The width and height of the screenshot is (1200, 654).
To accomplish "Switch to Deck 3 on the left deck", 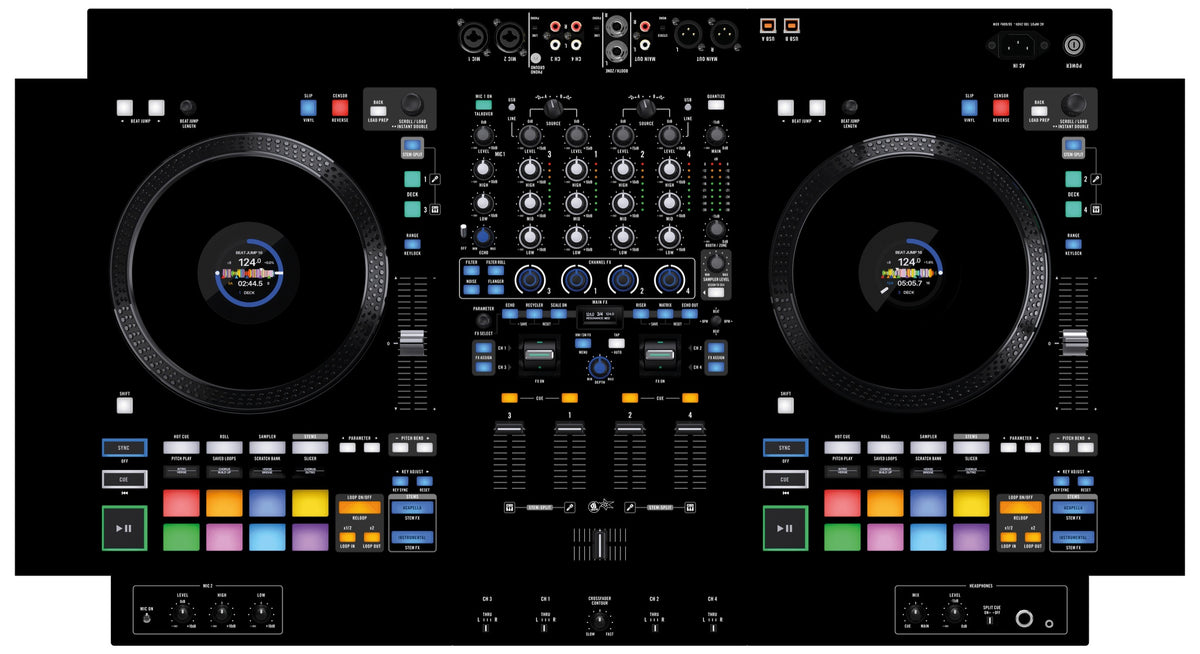I will point(411,207).
